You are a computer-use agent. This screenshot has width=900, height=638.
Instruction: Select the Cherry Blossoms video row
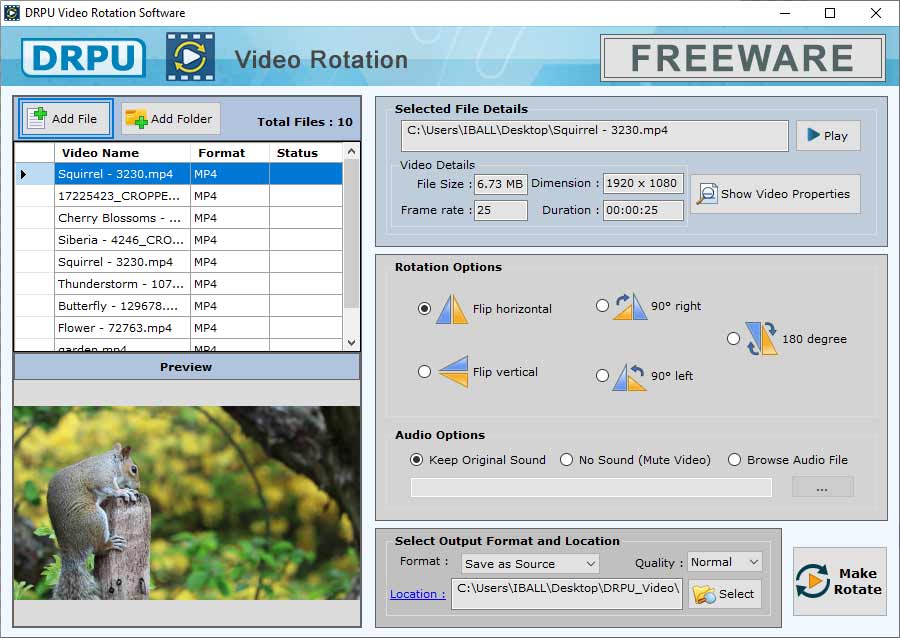tap(178, 218)
